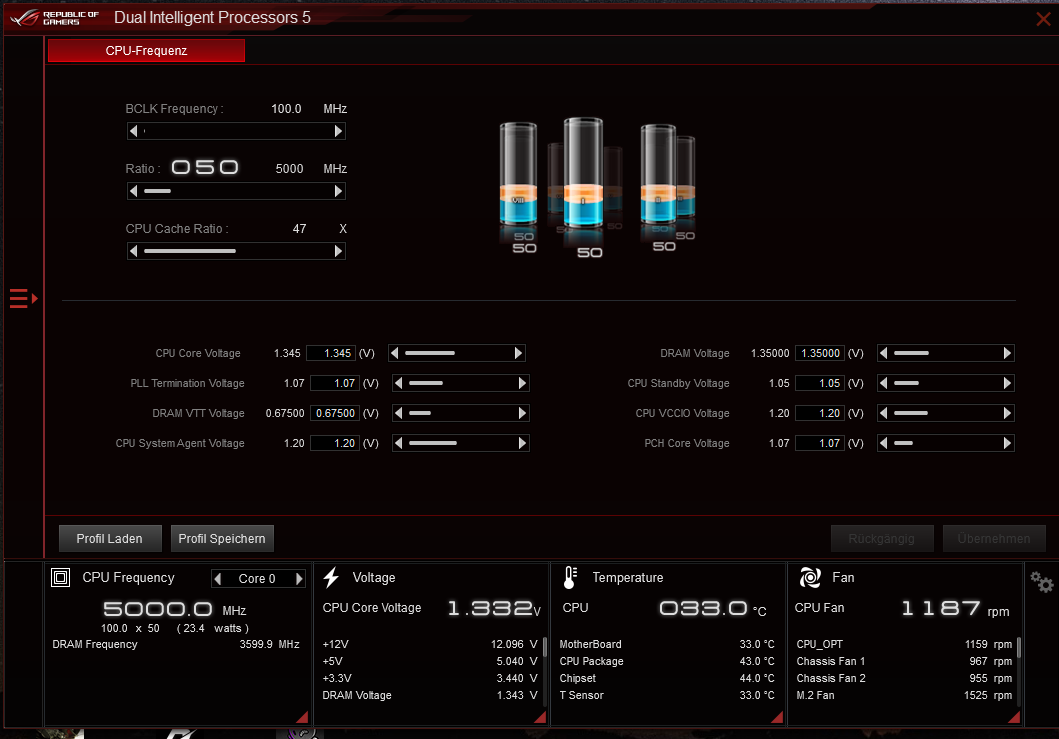Open the gear settings icon beside Fan panel

pos(1041,582)
